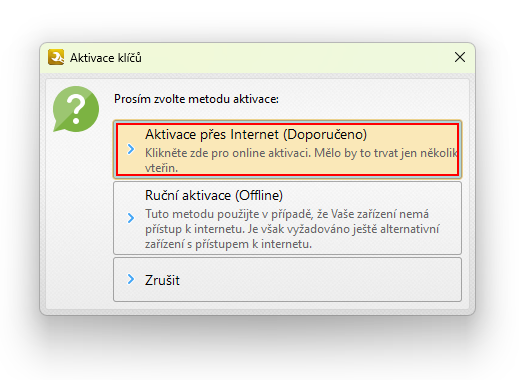Screen dimensions: 519x380
Task: Click the "Klikněte zde pro online aktivaci" description
Action: click(301, 160)
